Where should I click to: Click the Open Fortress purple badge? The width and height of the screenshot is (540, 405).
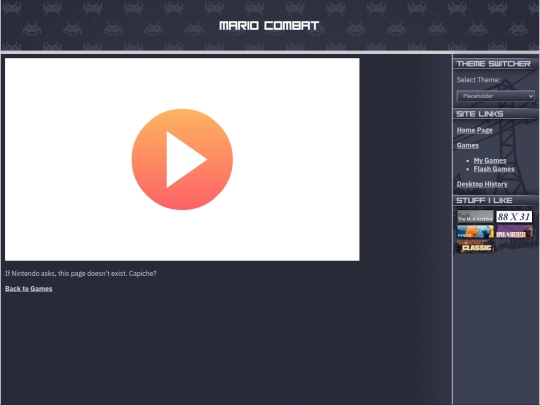pyautogui.click(x=514, y=232)
